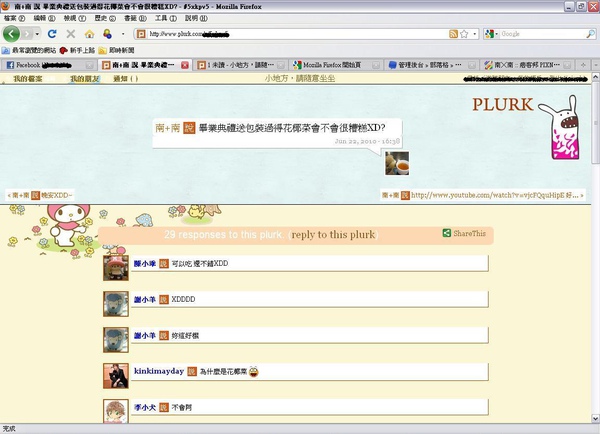
Task: Click the author name 南+南 in the plurk
Action: (168, 127)
